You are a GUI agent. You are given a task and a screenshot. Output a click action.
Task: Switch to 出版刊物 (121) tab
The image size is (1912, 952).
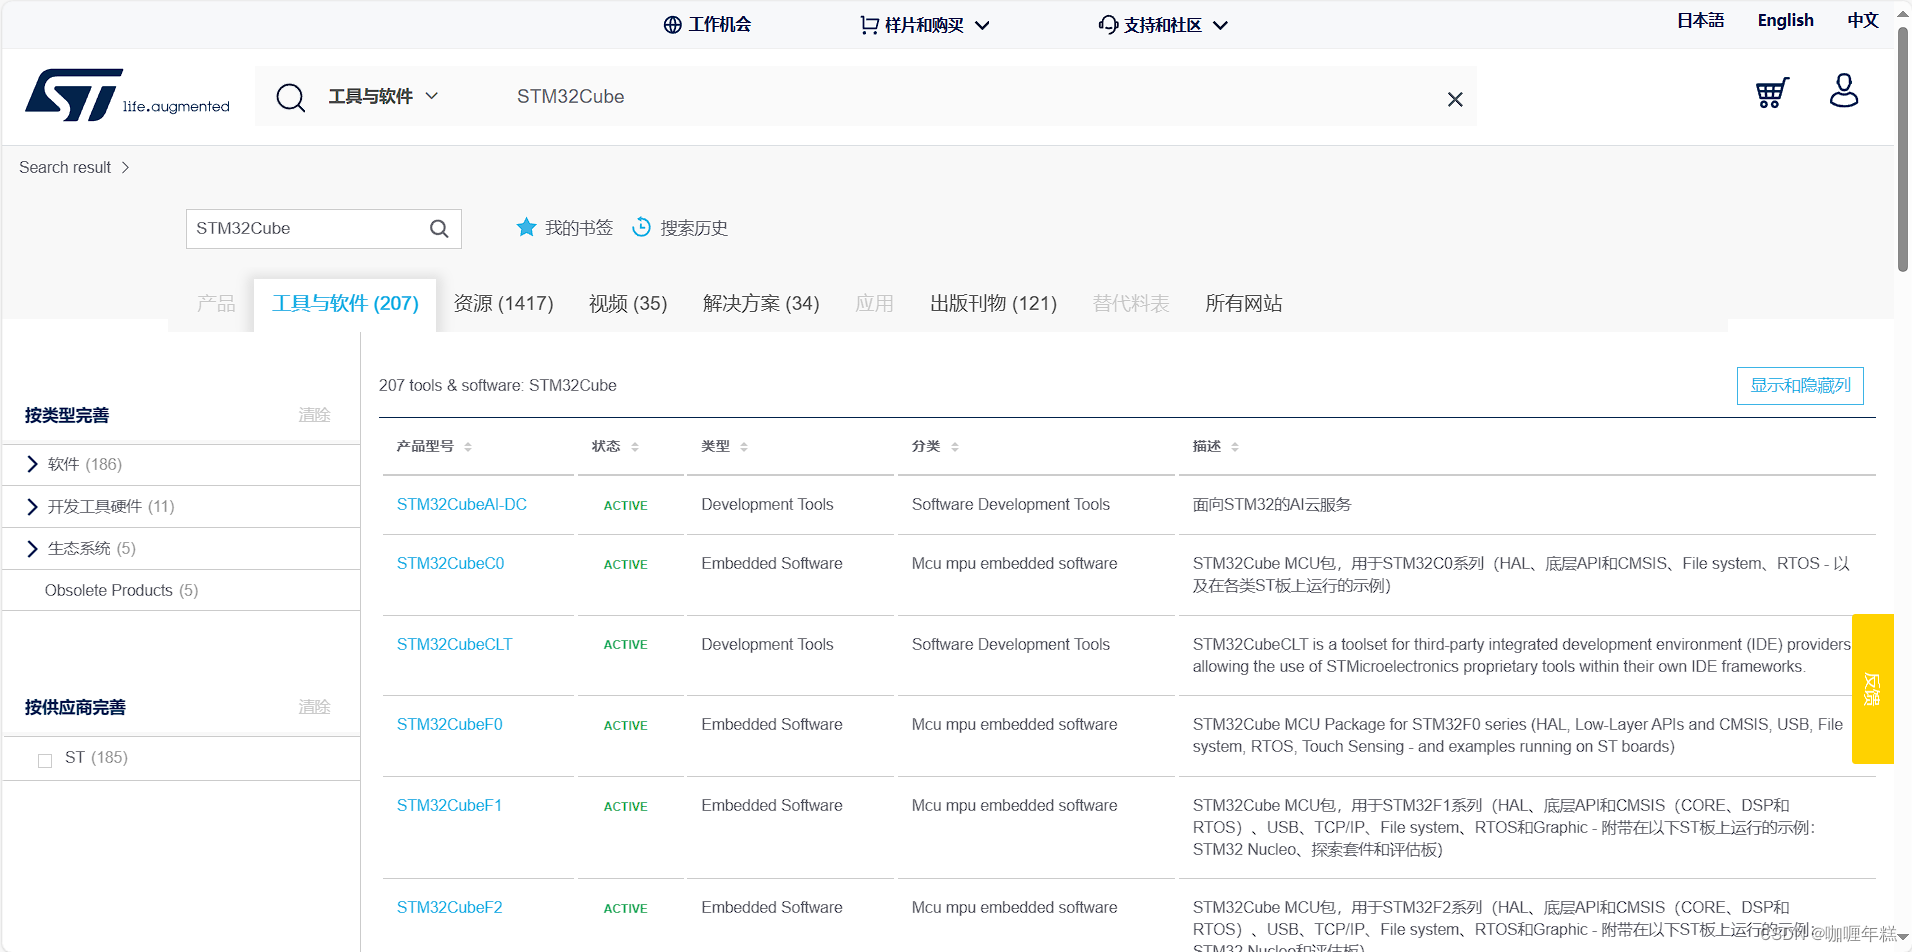[993, 304]
